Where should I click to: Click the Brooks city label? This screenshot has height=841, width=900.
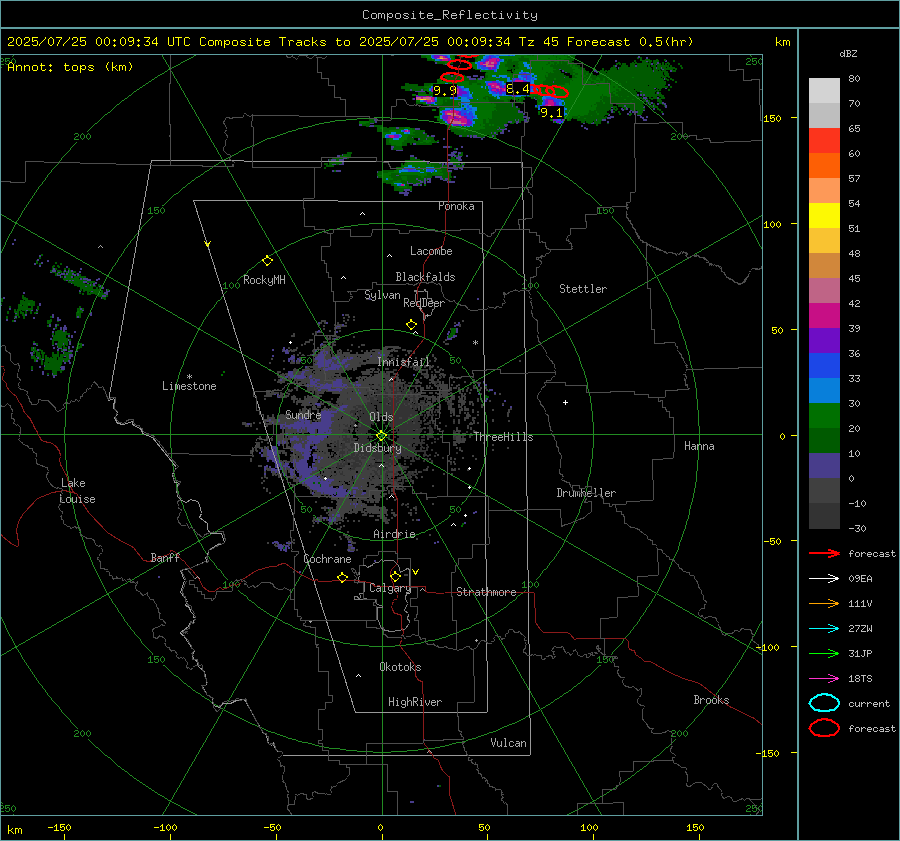click(x=711, y=700)
